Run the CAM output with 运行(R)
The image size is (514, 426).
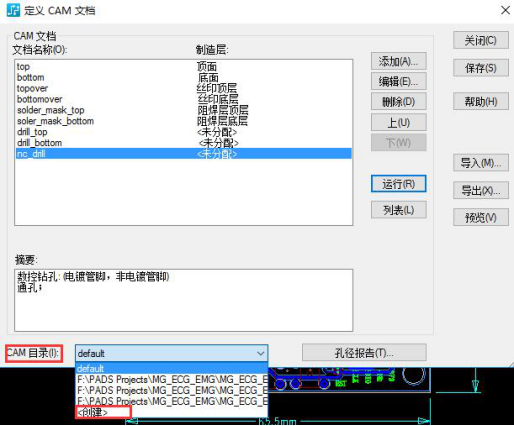[399, 184]
